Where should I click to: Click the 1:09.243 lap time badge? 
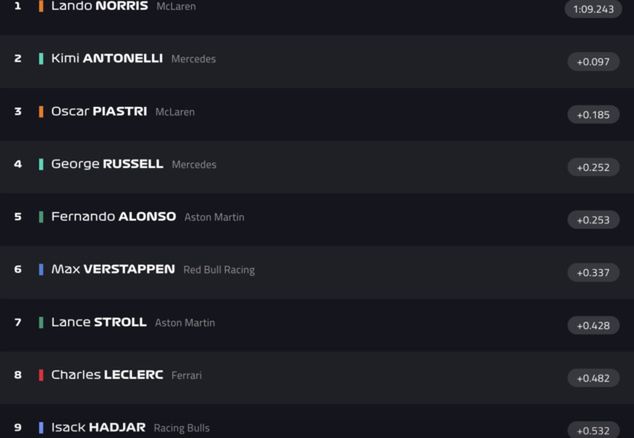click(x=594, y=9)
